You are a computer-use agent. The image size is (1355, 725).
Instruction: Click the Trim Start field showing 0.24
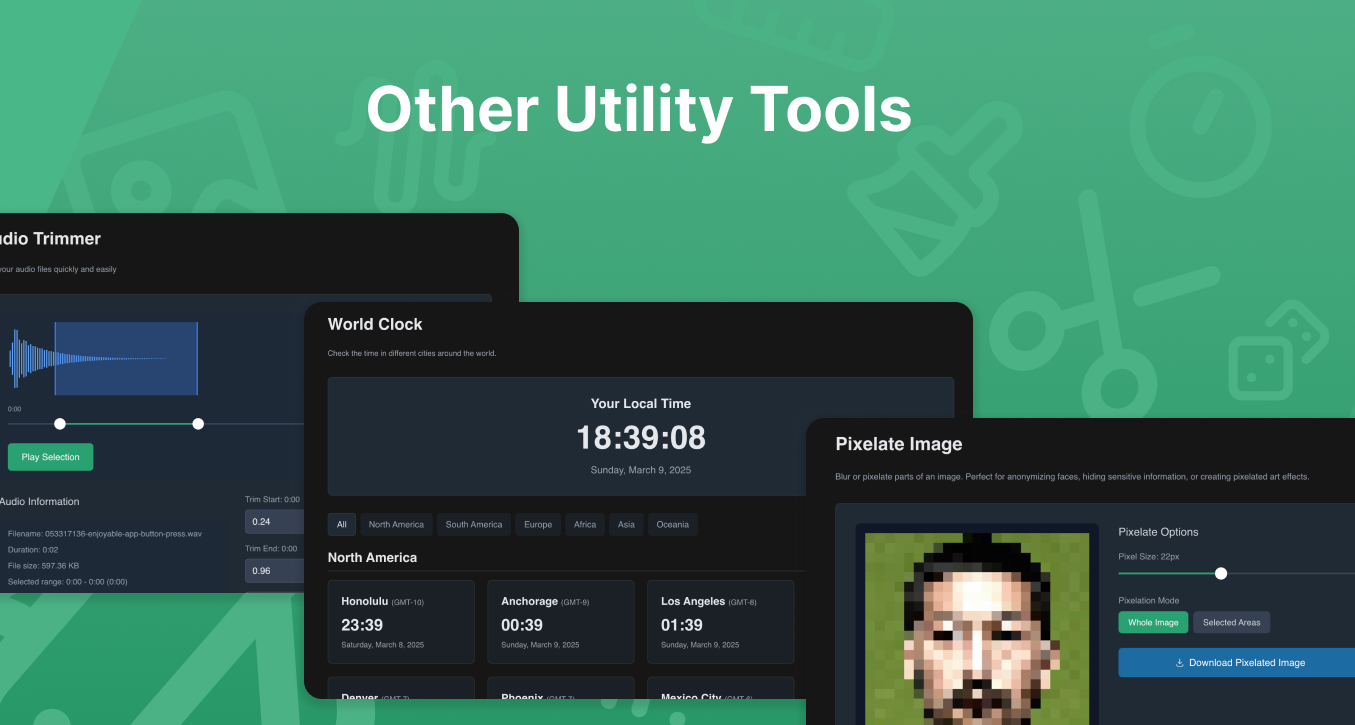click(x=275, y=522)
